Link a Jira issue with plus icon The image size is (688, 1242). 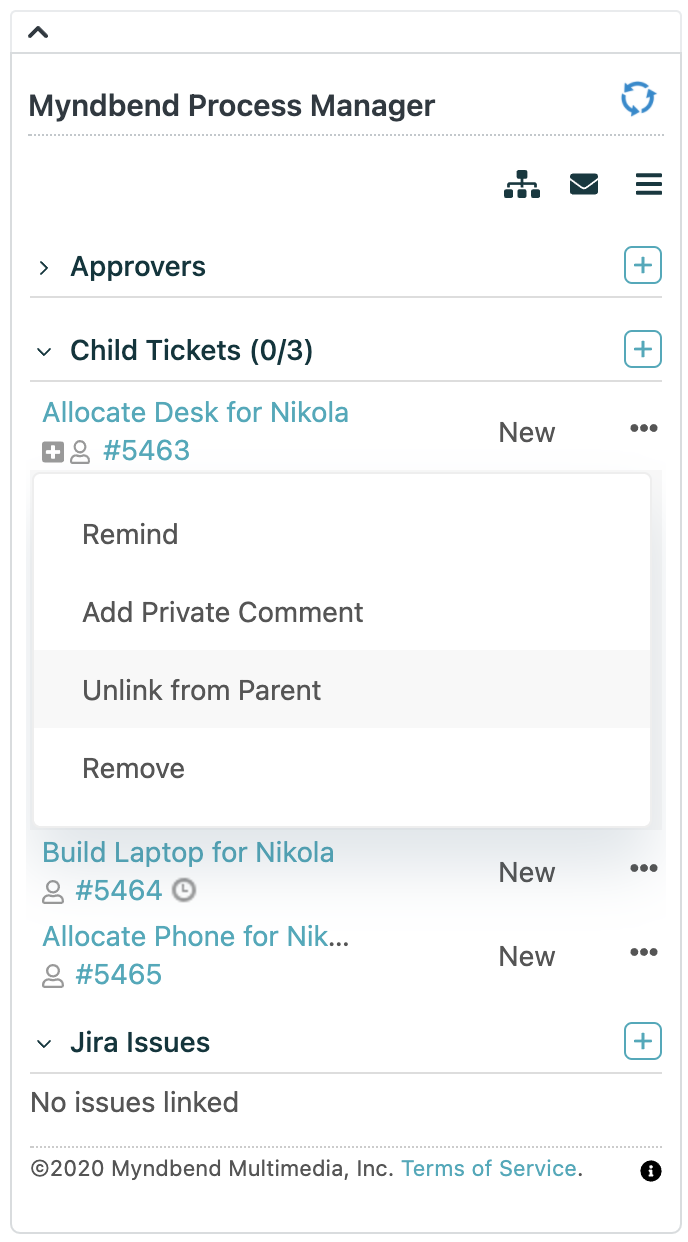pos(643,1042)
